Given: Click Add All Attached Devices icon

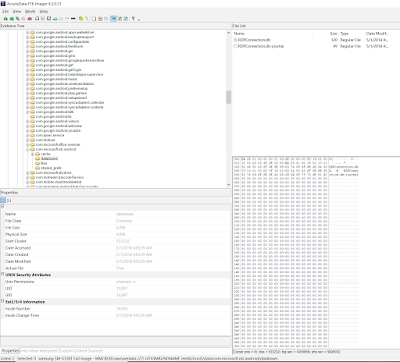Looking at the screenshot, I should [12, 19].
